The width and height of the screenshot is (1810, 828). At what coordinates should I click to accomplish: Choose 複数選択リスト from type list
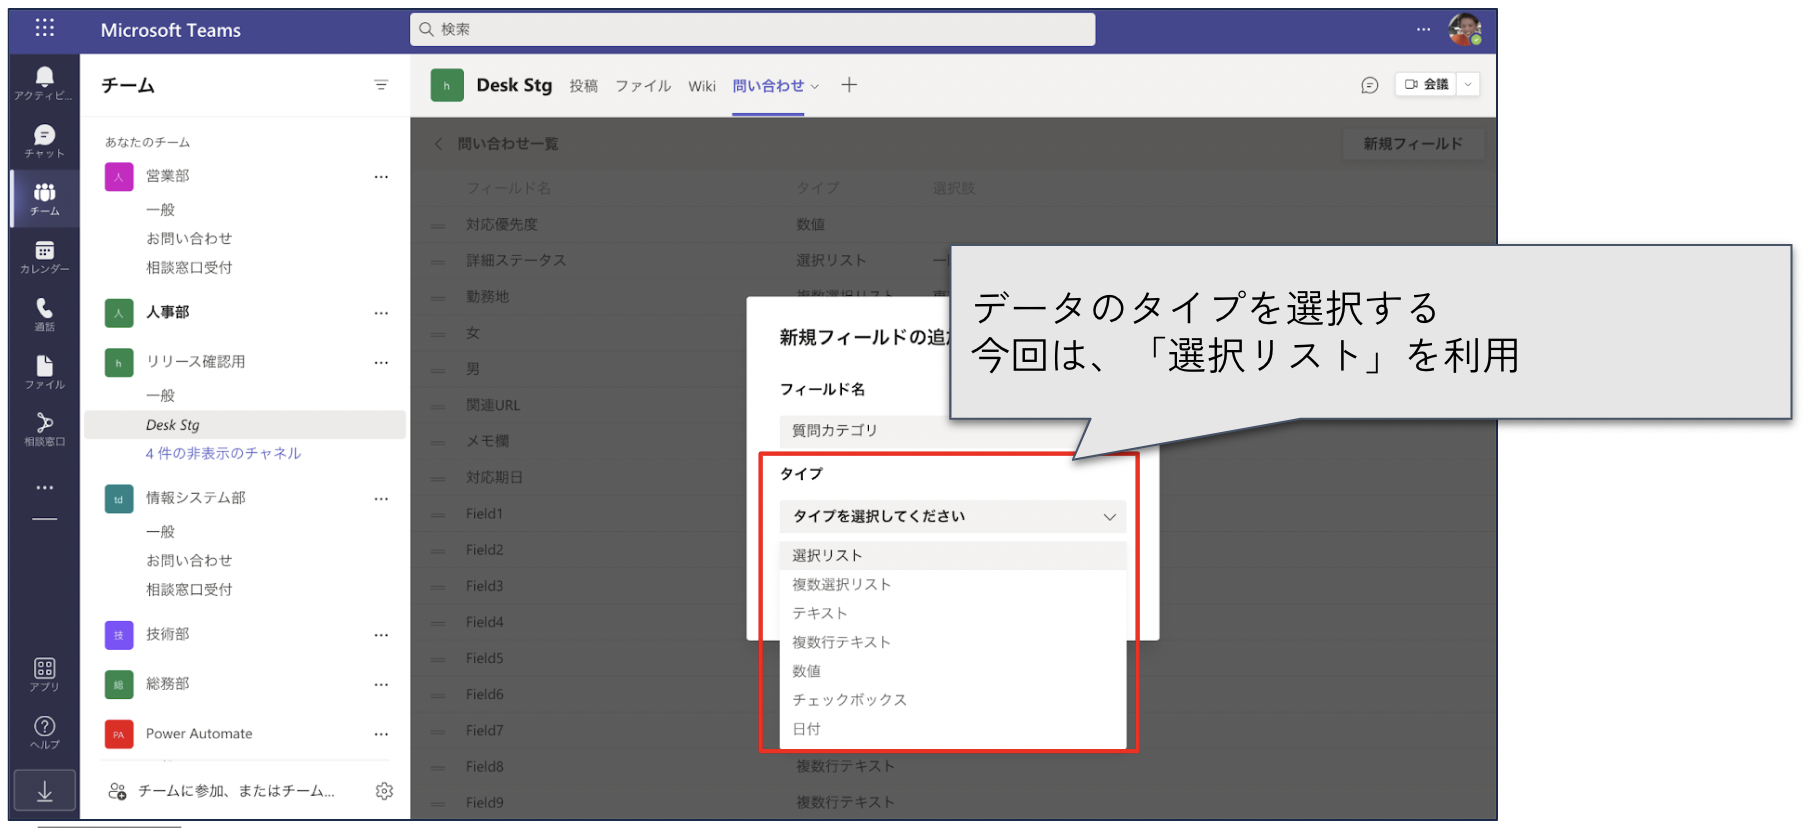[x=953, y=584]
